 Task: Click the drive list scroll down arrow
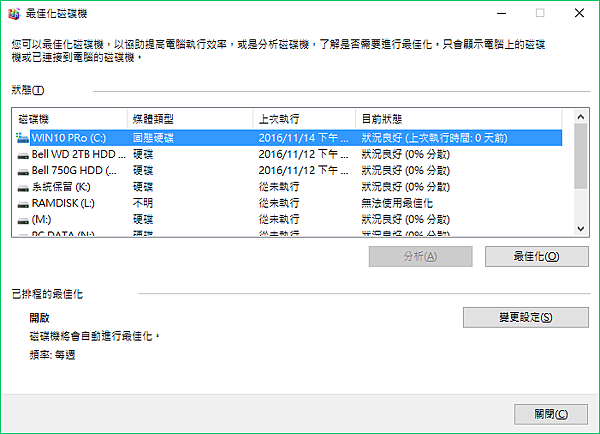click(x=581, y=229)
